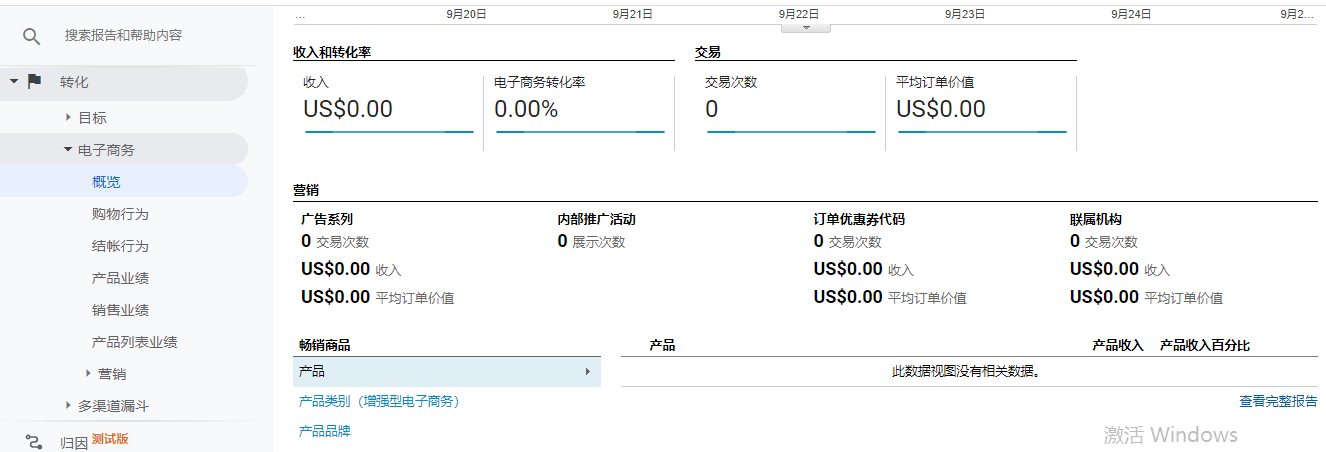This screenshot has height=452, width=1326.
Task: Click the flag icon beside 转化
Action: (35, 81)
